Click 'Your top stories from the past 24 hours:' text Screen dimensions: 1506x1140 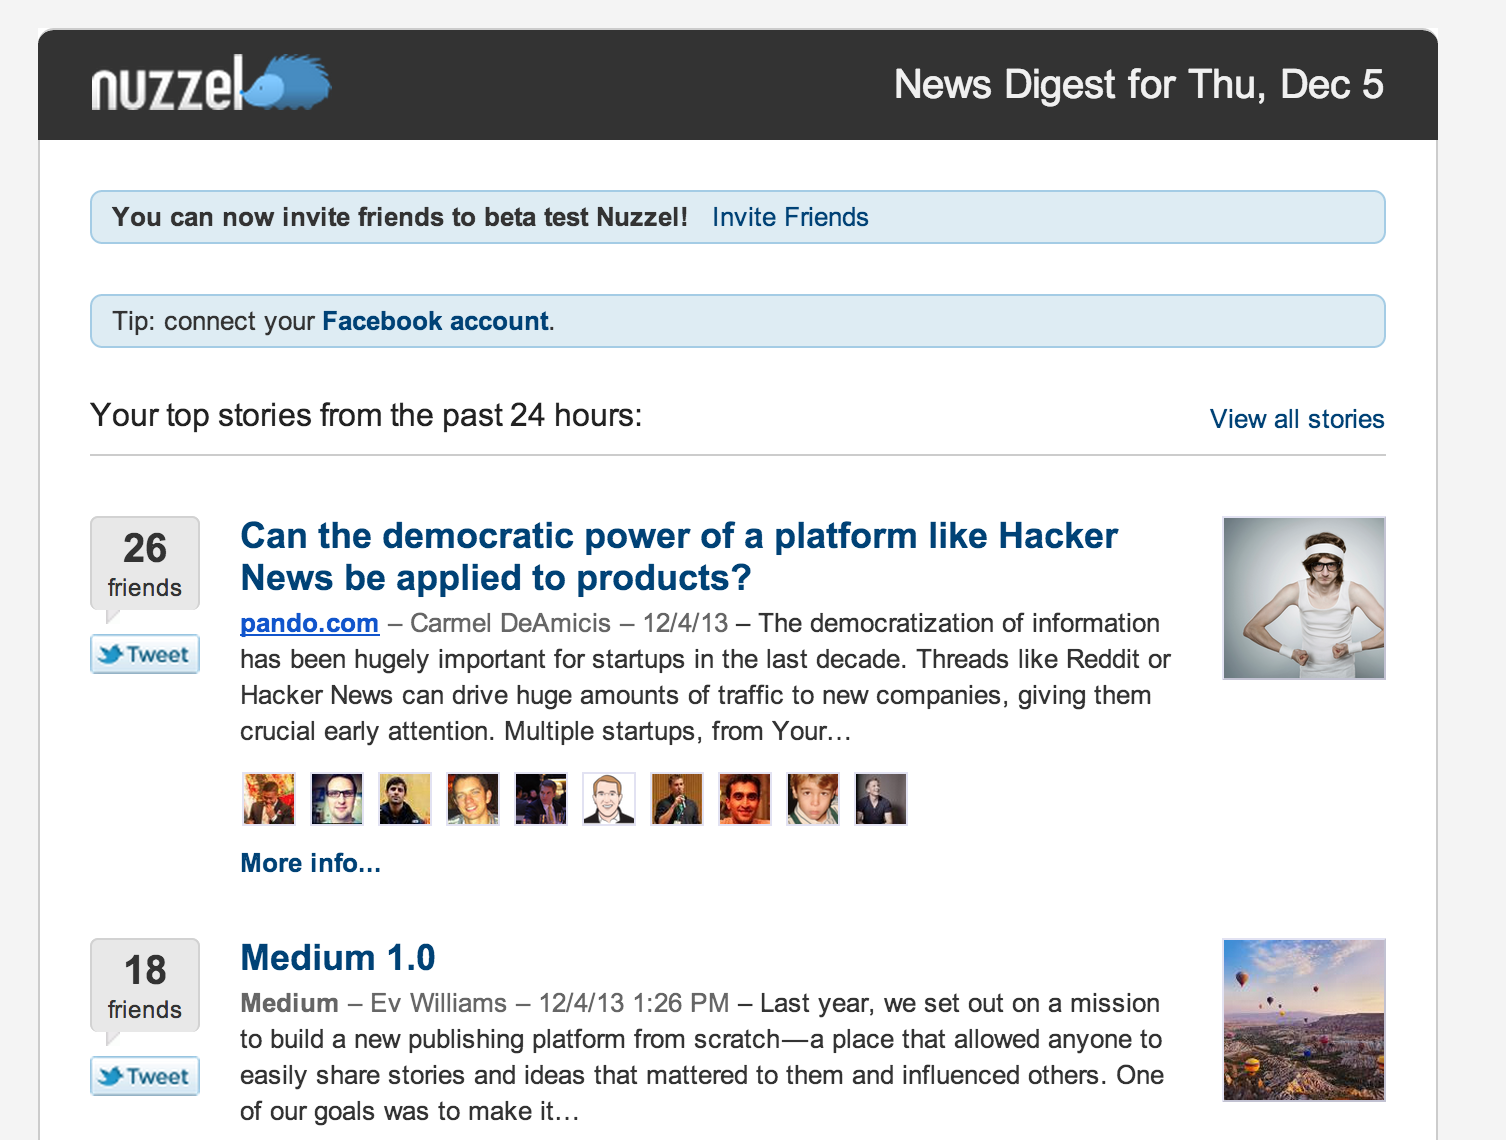pyautogui.click(x=366, y=415)
